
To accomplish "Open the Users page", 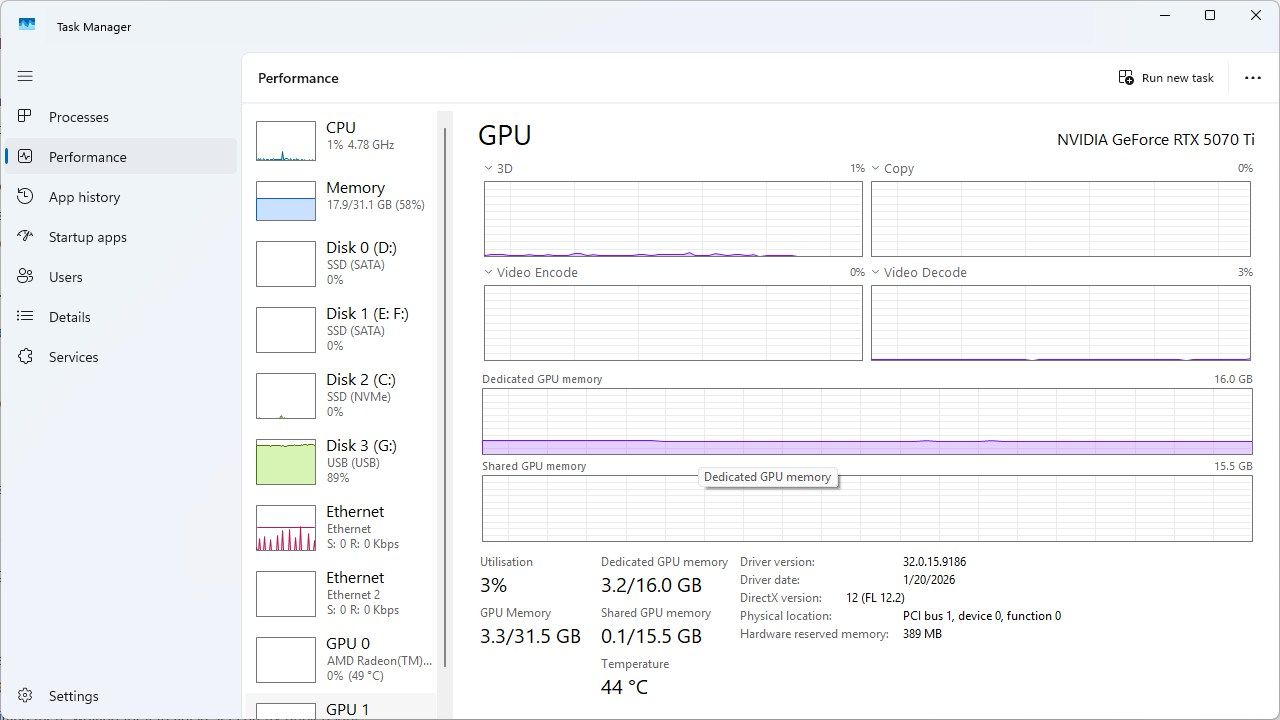I will tap(121, 277).
